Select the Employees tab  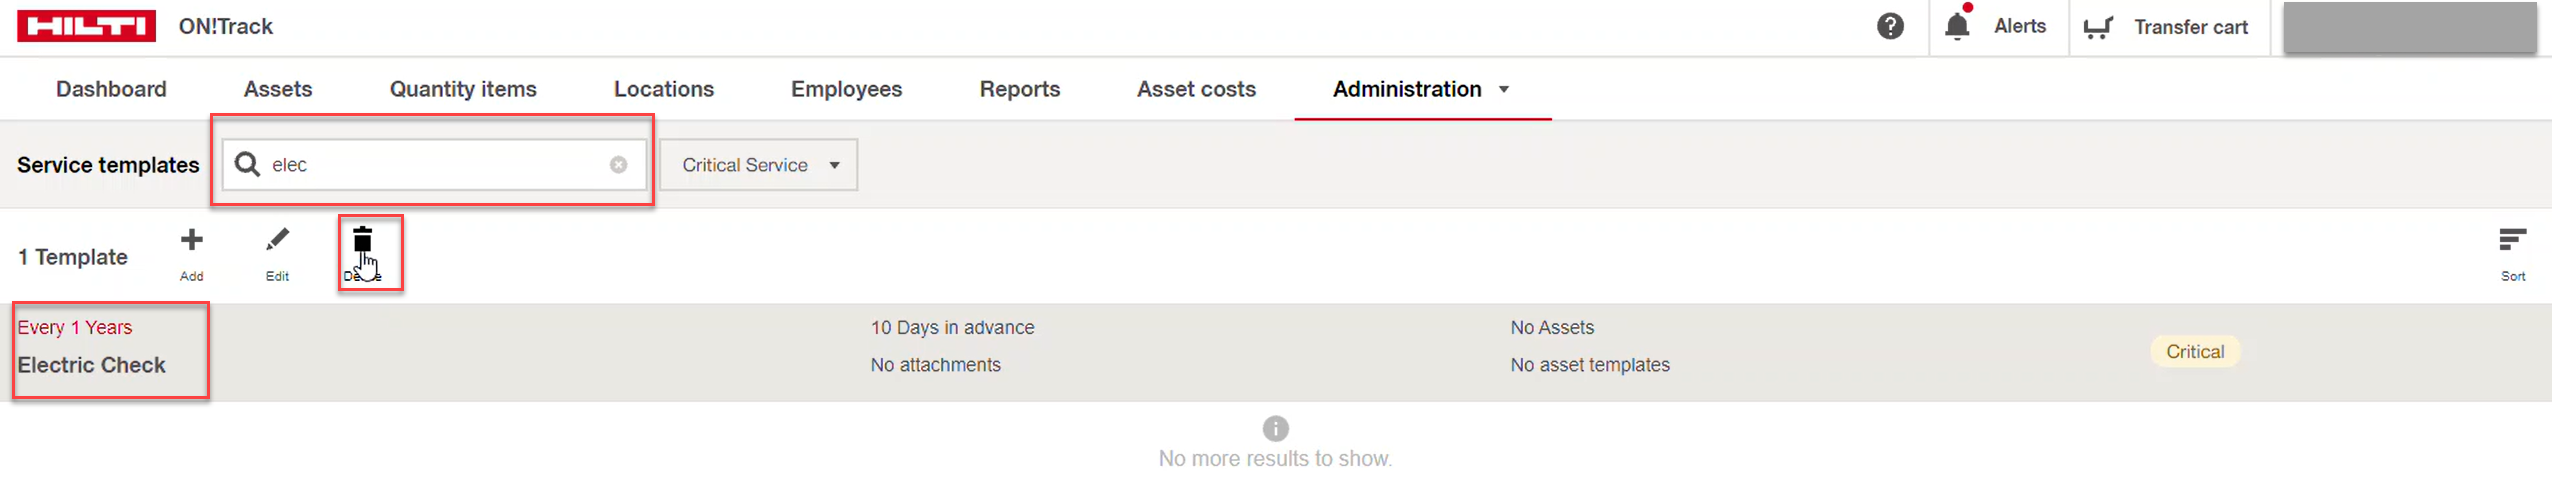click(846, 89)
